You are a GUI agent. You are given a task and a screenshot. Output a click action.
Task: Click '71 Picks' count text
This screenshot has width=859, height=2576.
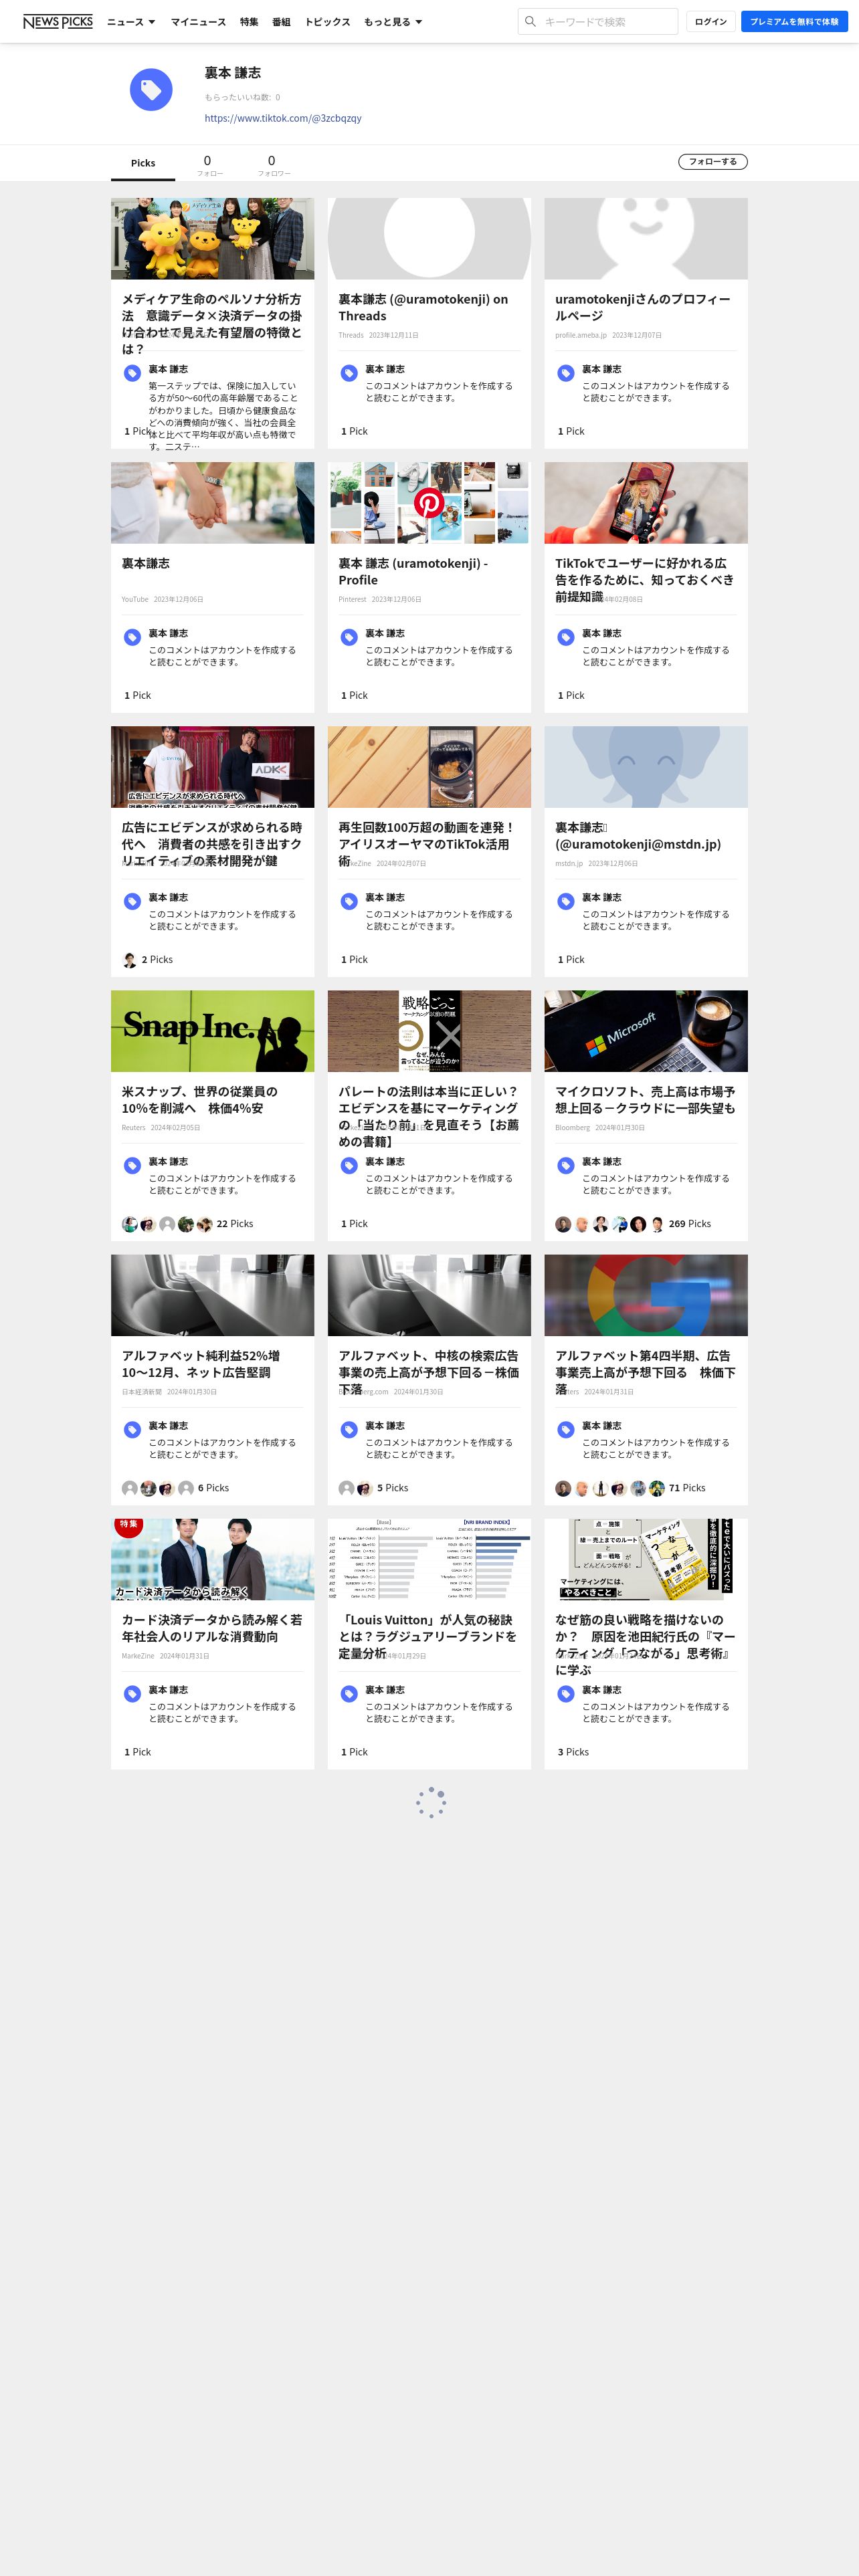coord(687,1488)
